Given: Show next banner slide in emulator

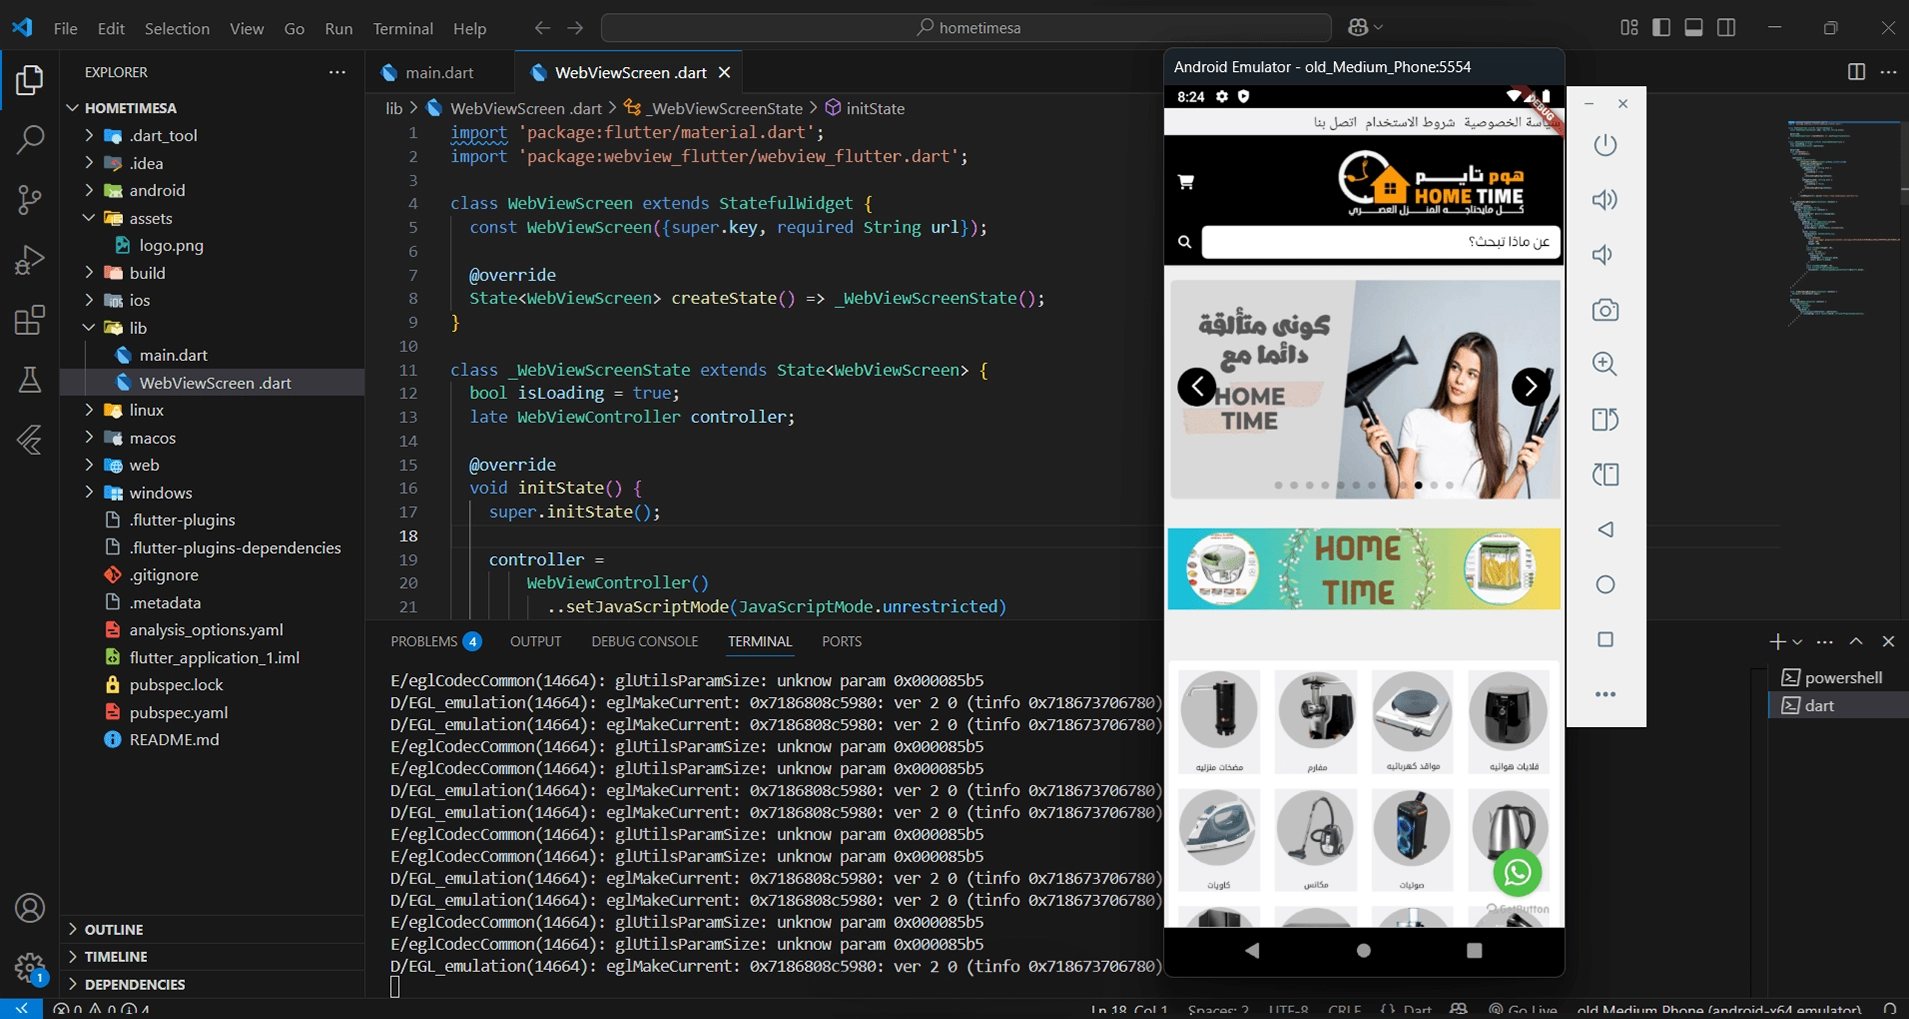Looking at the screenshot, I should click(1530, 386).
